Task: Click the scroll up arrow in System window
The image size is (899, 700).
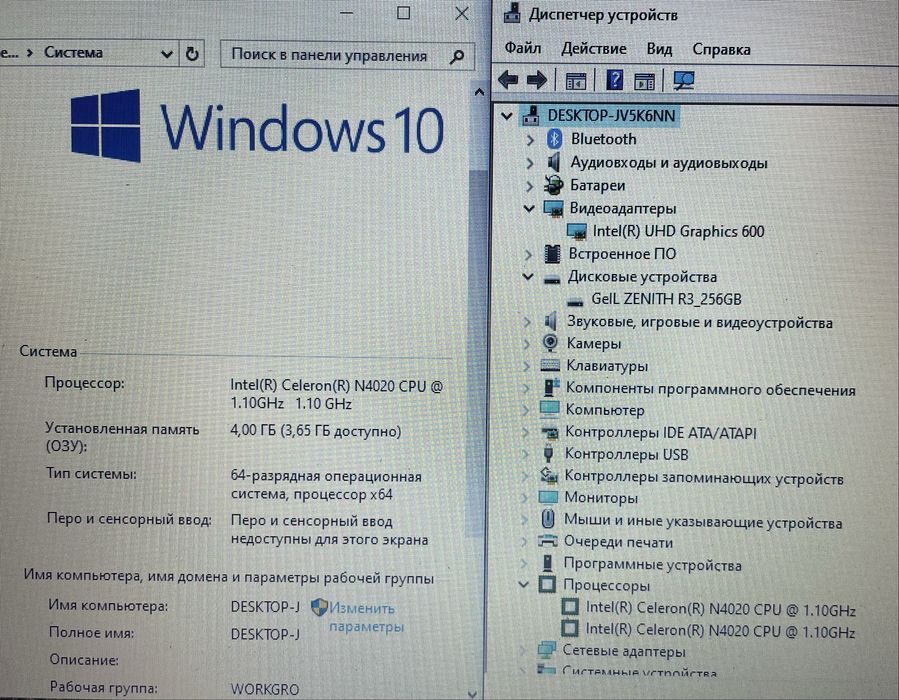Action: [479, 92]
